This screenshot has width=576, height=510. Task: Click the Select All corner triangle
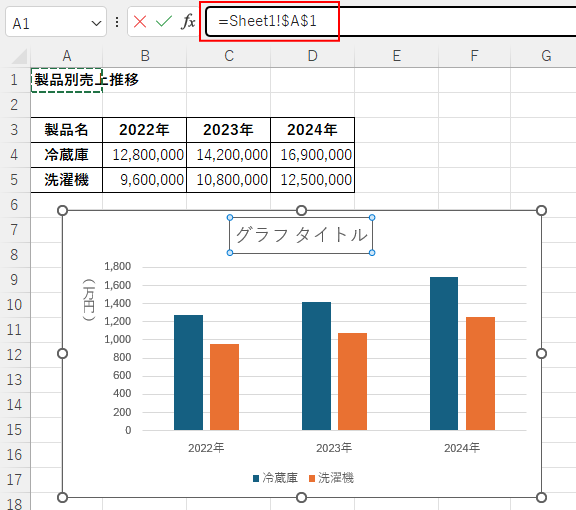tap(19, 57)
